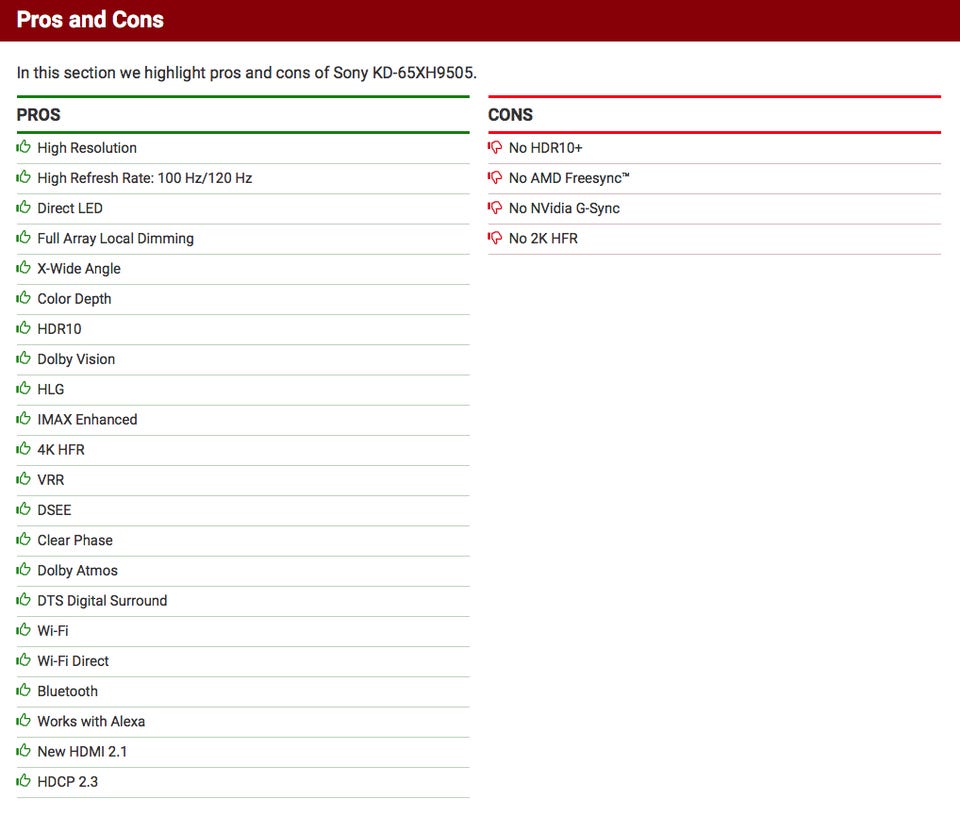This screenshot has width=960, height=816.
Task: Select the Works with Alexa item
Action: 243,721
